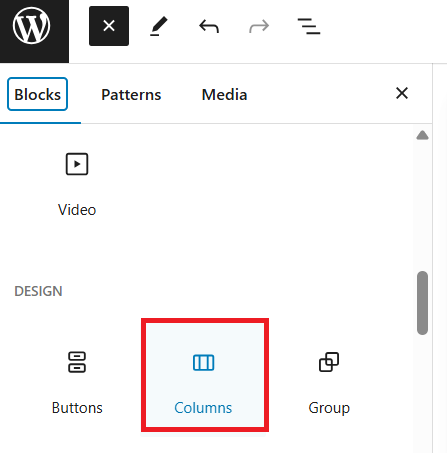Select the Tools pencil icon

coord(159,26)
